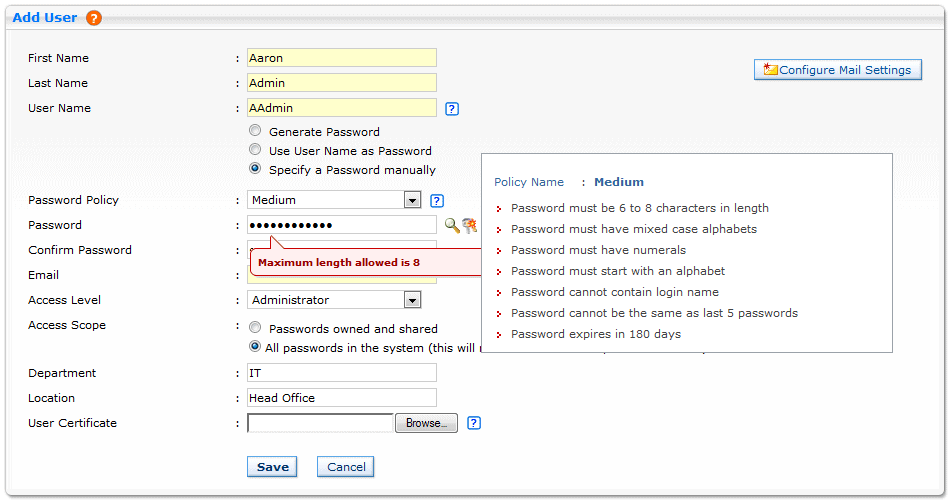Choose Specify a Password manually option

coord(255,168)
